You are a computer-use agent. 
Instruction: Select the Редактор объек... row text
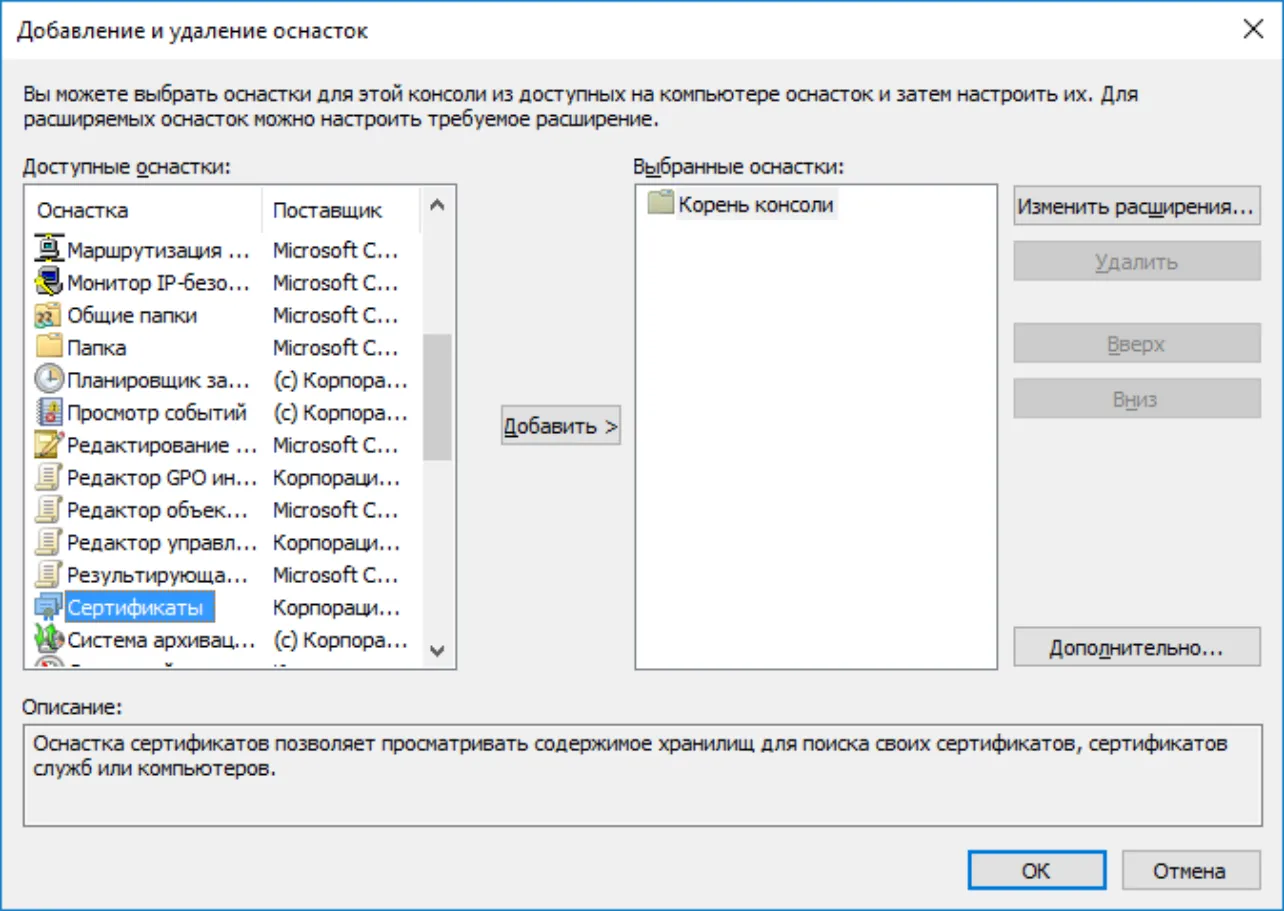[x=157, y=510]
